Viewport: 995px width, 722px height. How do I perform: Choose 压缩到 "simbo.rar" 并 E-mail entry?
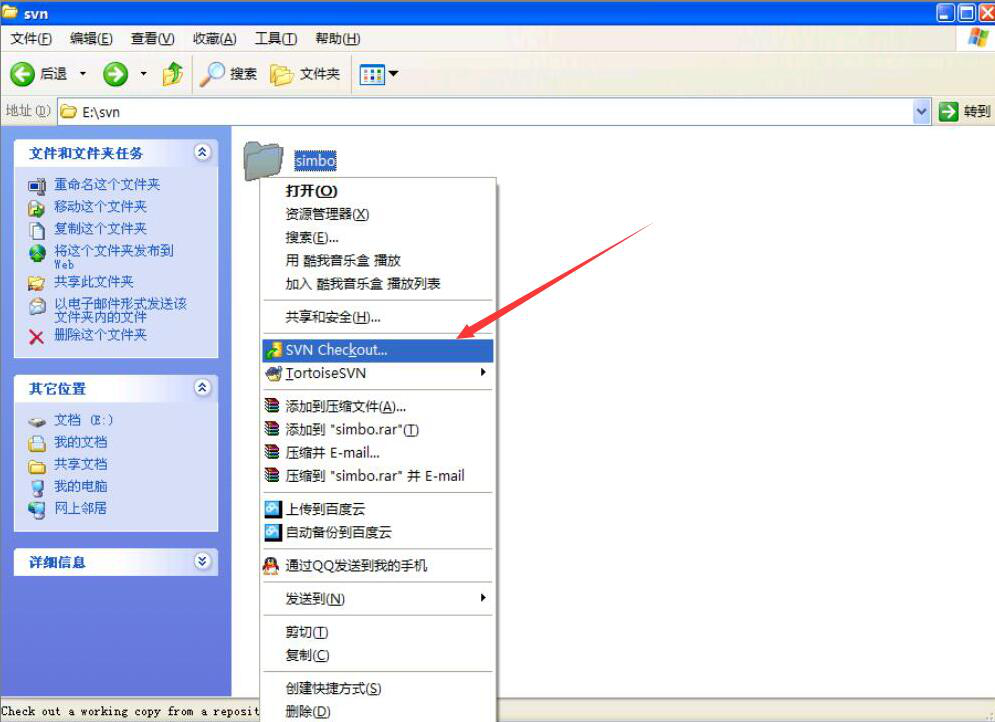[x=378, y=476]
